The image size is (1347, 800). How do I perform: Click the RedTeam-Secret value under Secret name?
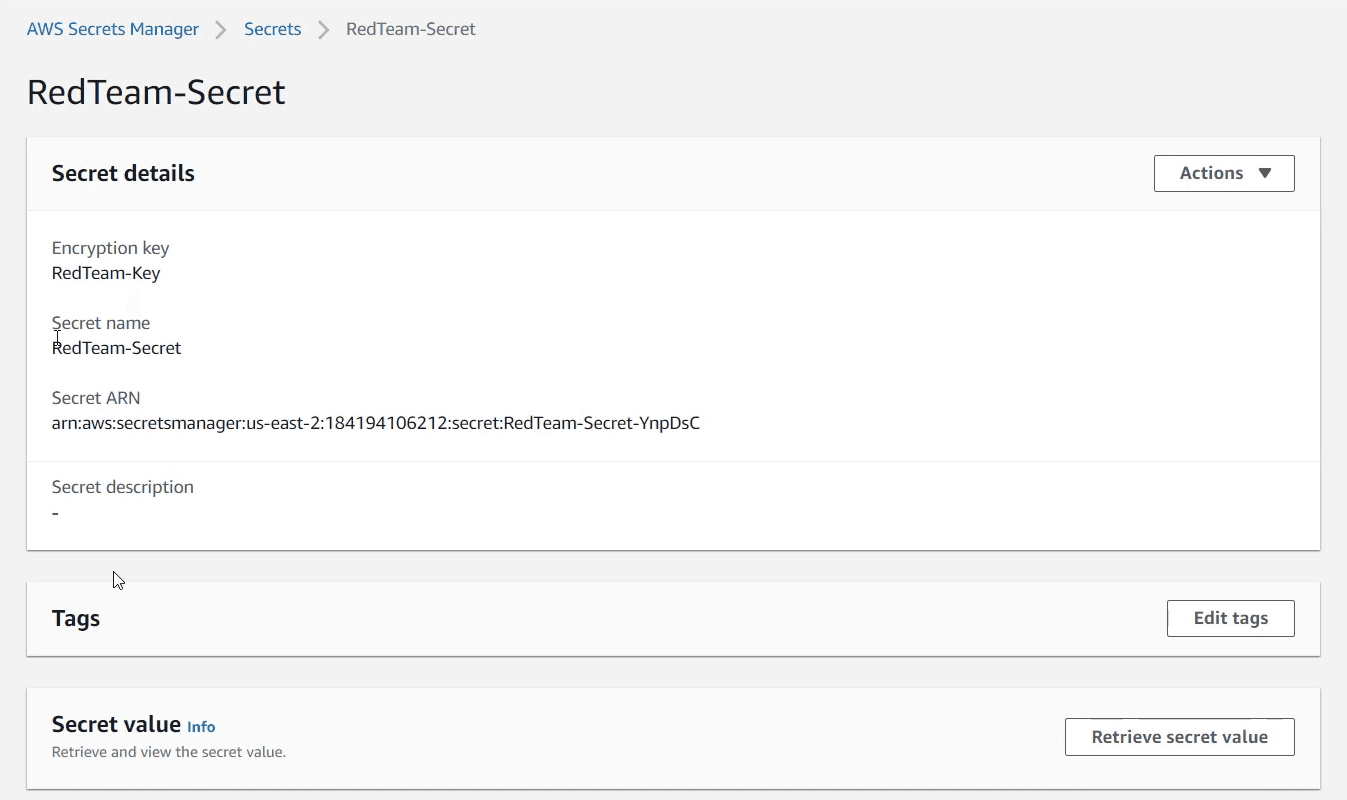coord(117,348)
